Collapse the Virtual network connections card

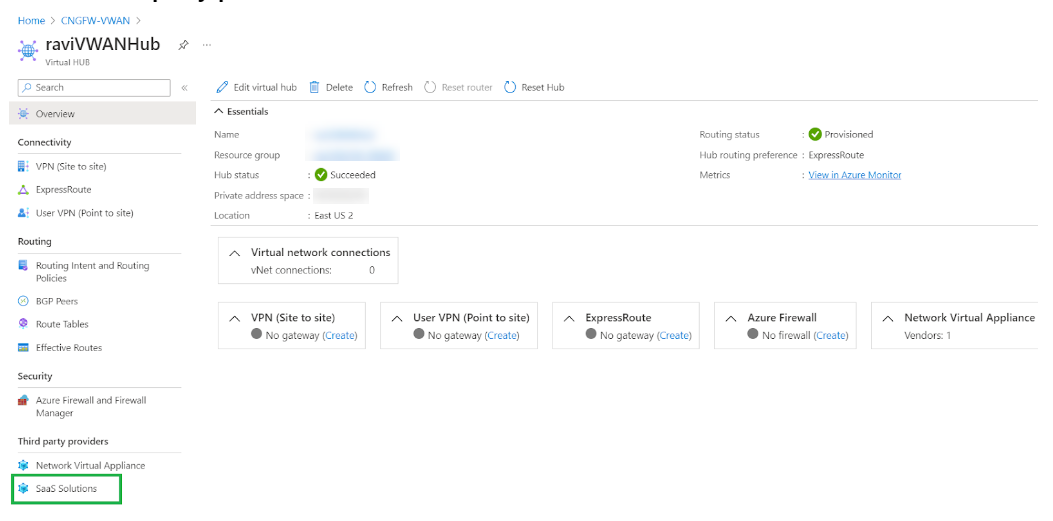click(235, 253)
